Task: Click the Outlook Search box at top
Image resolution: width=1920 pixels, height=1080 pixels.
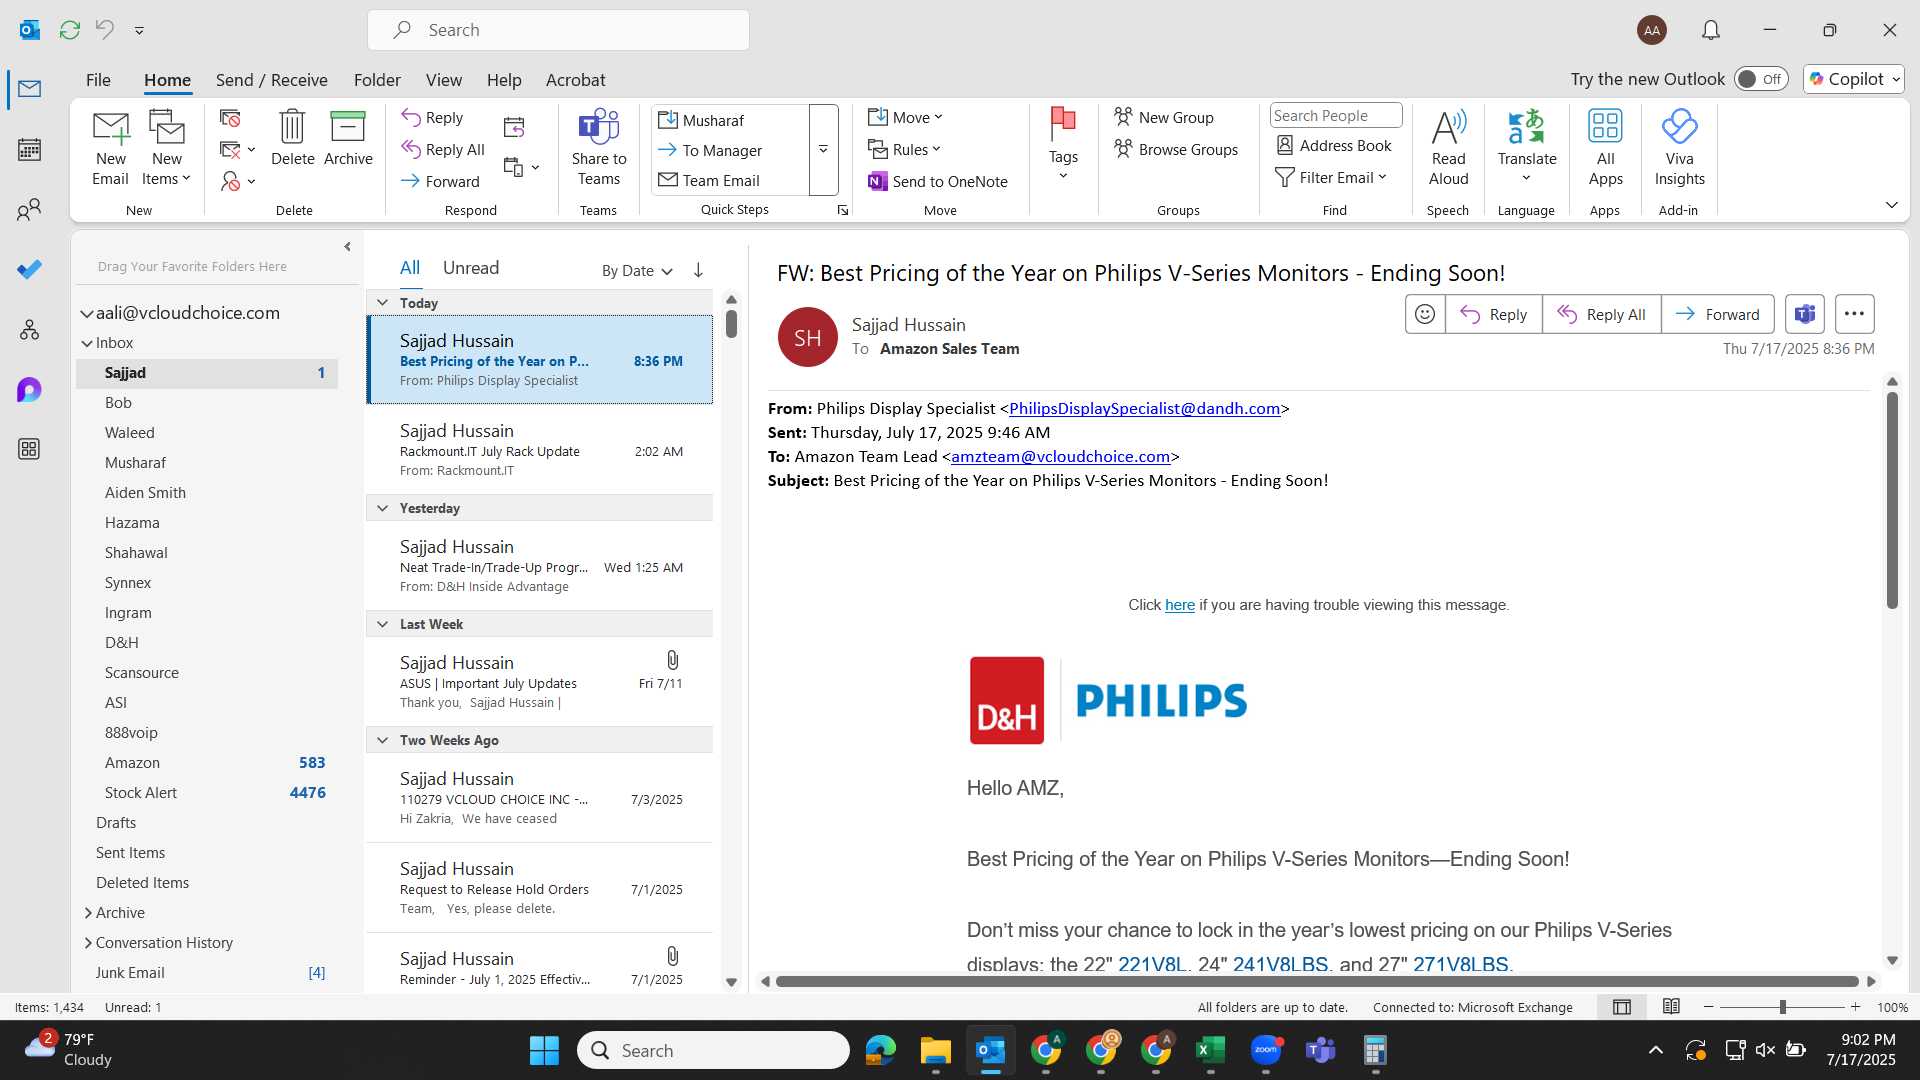Action: [x=558, y=30]
